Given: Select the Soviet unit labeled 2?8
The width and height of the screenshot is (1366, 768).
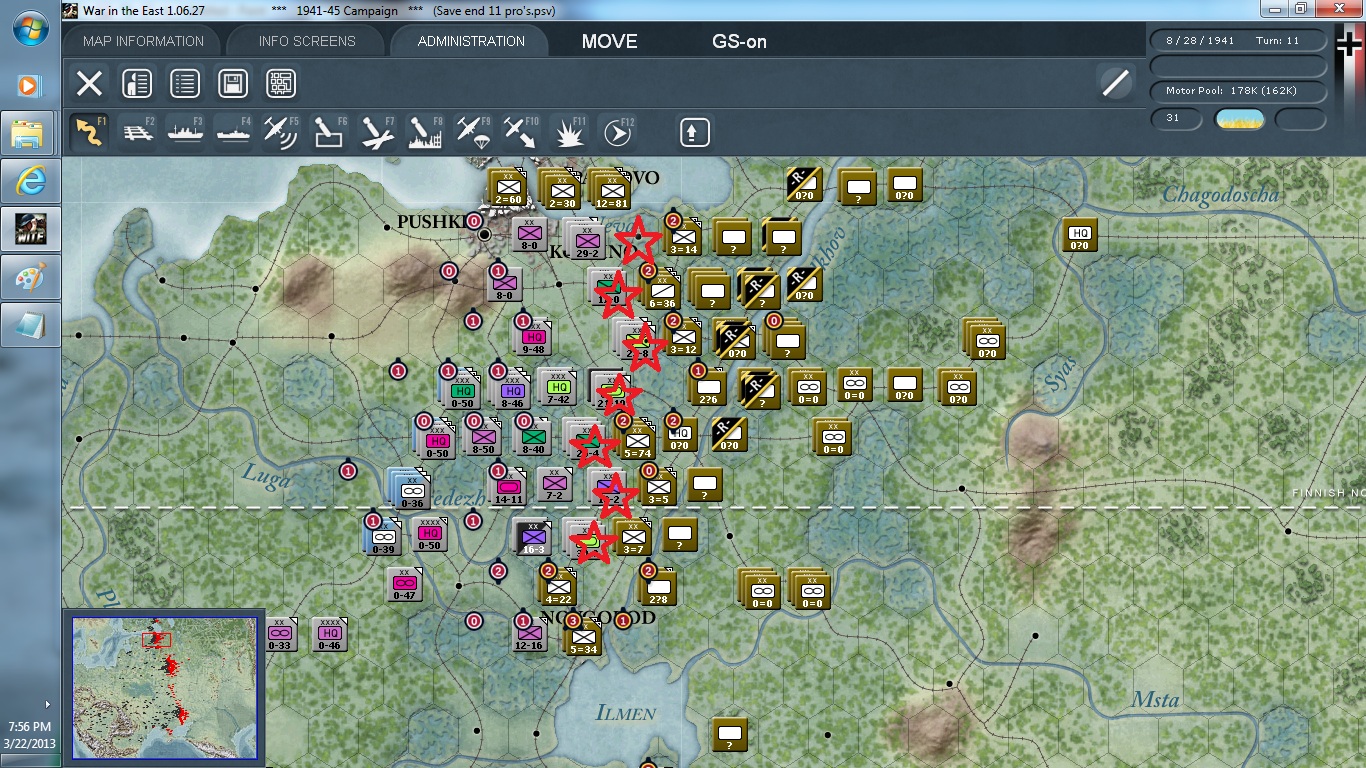Looking at the screenshot, I should pyautogui.click(x=657, y=586).
